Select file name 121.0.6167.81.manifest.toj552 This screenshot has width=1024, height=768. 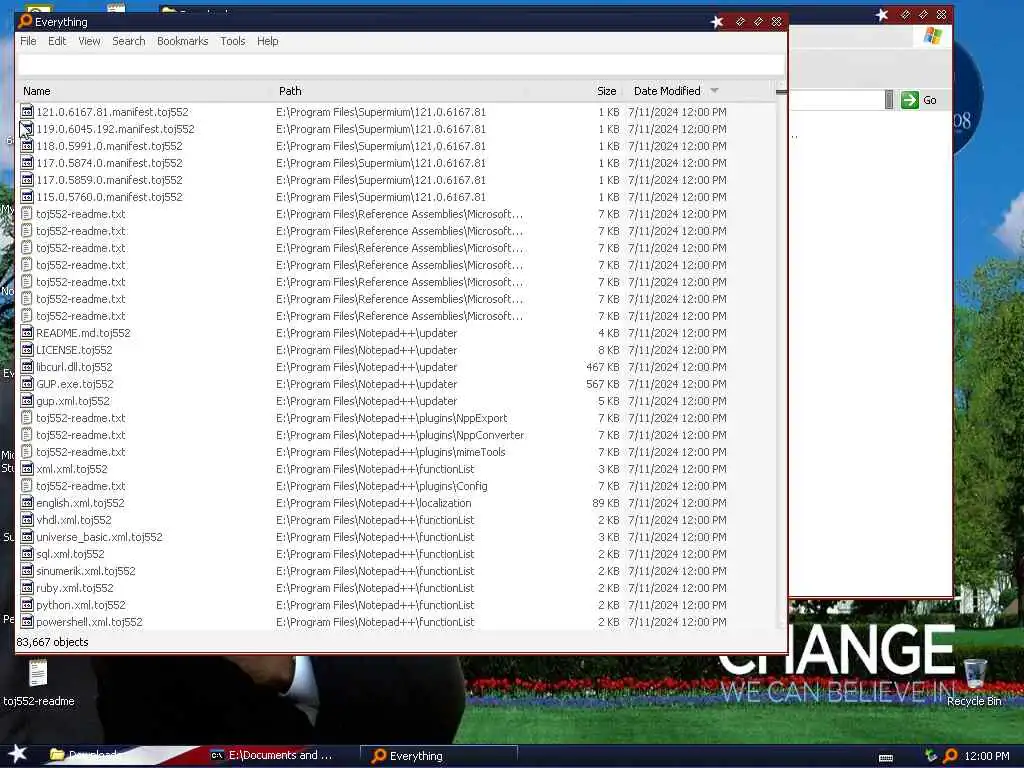[112, 112]
